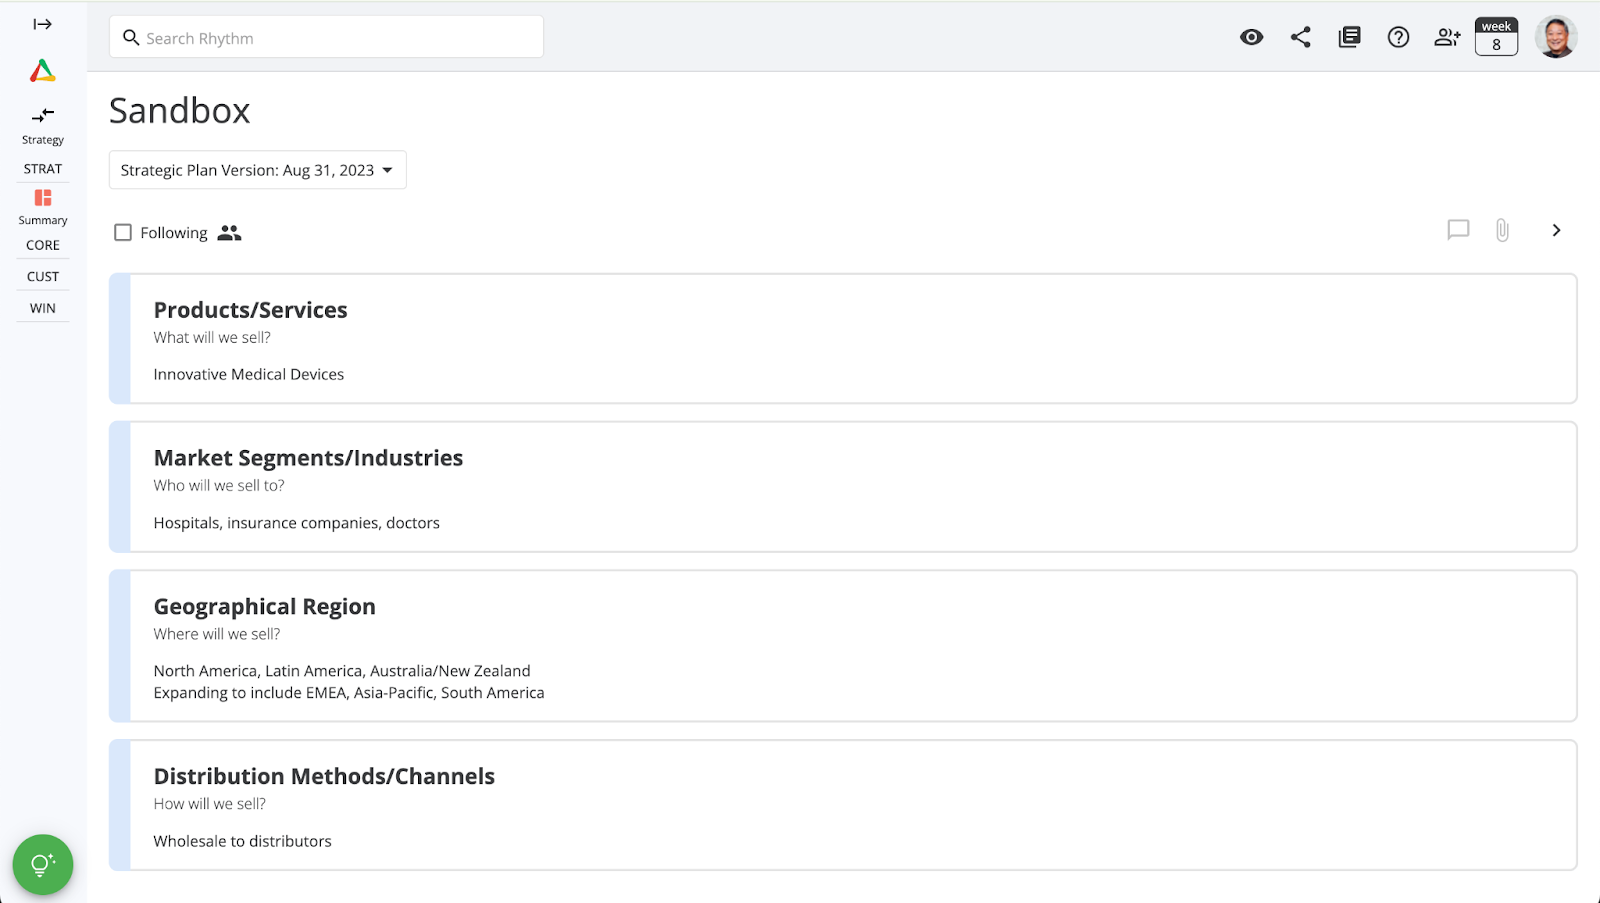Open the comments speech bubble icon
Image resolution: width=1600 pixels, height=903 pixels.
coord(1458,230)
